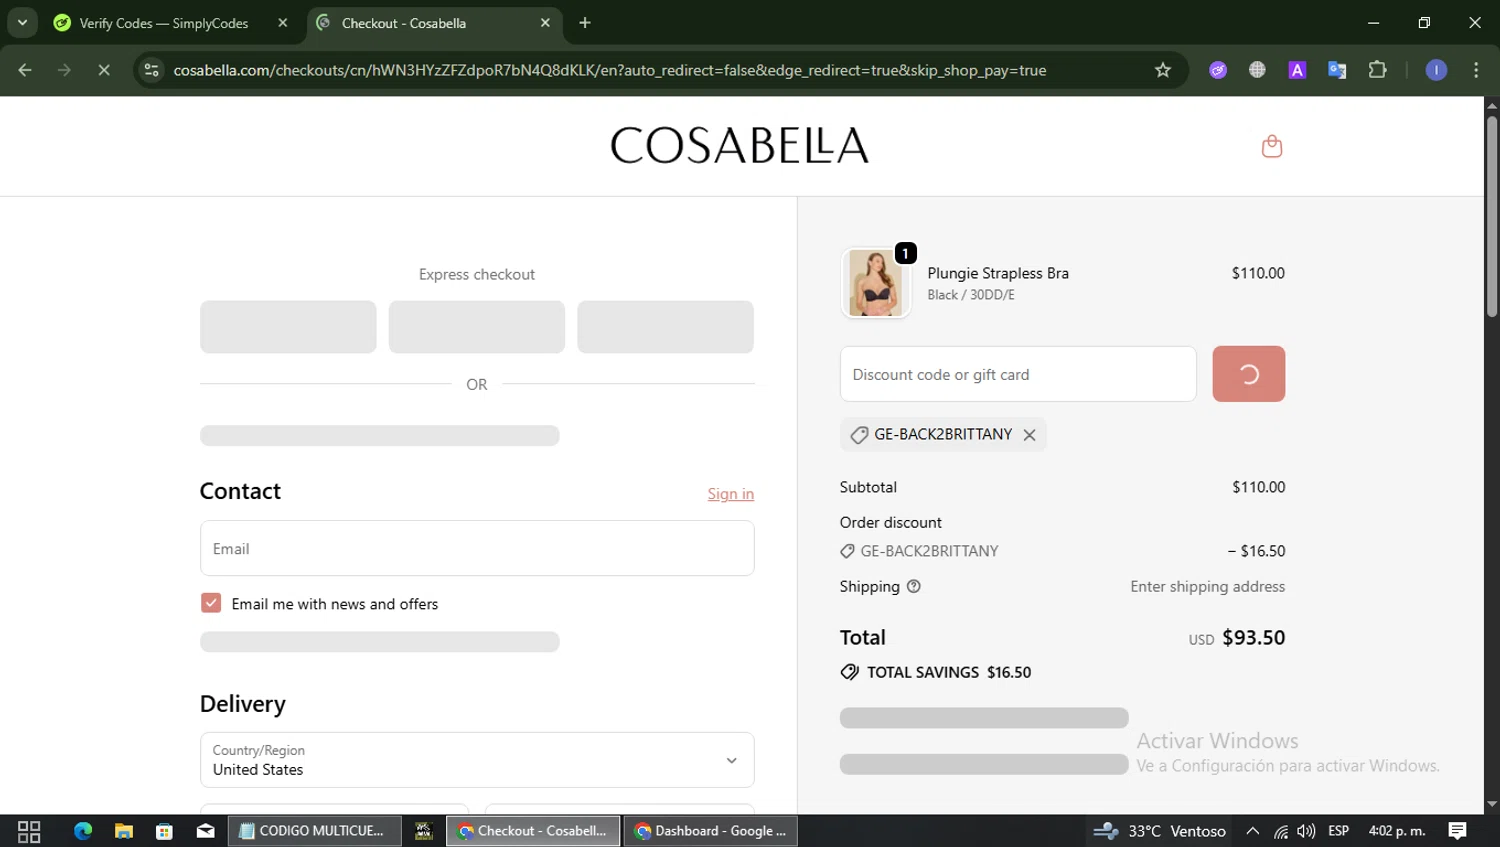The image size is (1500, 847).
Task: Open the tab search dropdown arrow
Action: pyautogui.click(x=22, y=23)
